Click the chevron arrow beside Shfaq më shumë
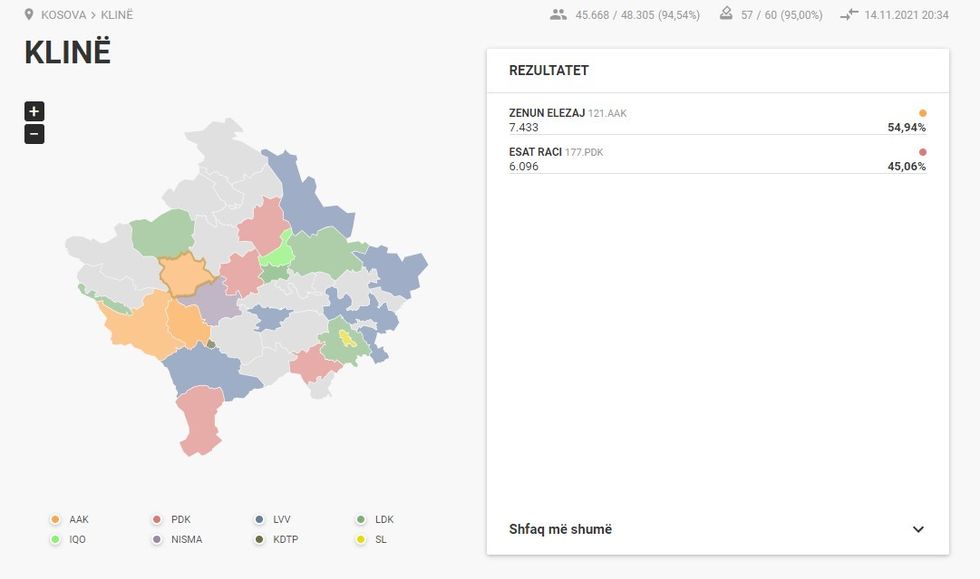Screen dimensions: 980x579 [918, 529]
